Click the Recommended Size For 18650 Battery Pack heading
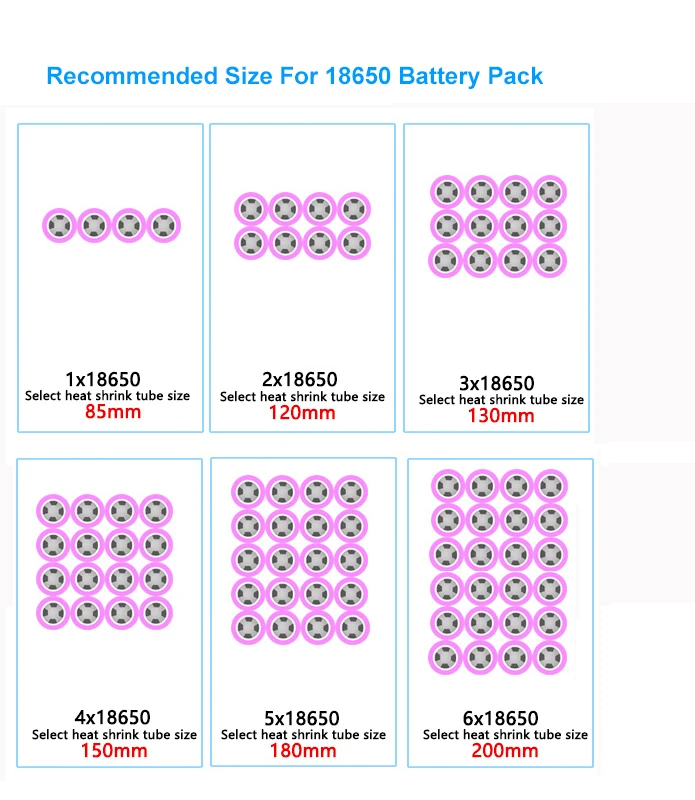The image size is (695, 800). (294, 77)
